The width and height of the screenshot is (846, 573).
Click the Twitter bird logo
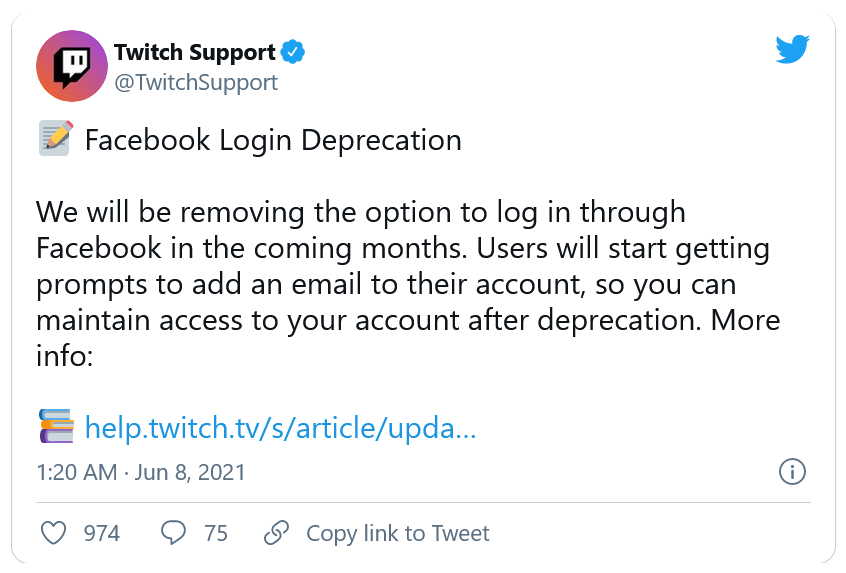(x=792, y=50)
